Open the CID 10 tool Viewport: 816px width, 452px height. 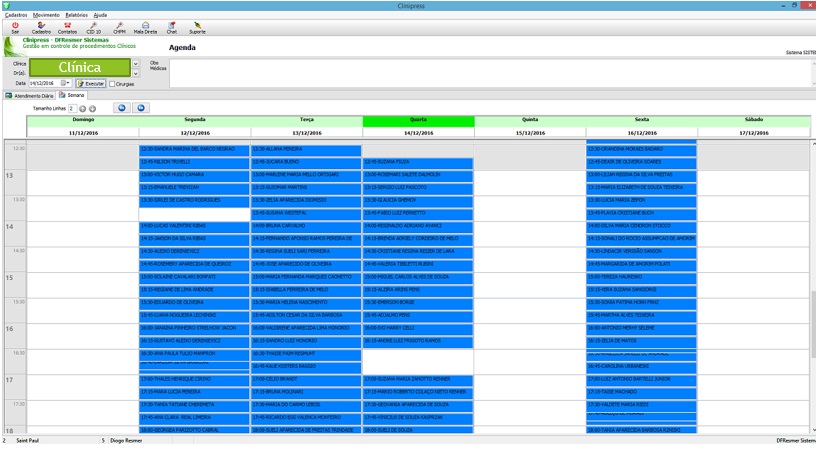click(x=93, y=26)
